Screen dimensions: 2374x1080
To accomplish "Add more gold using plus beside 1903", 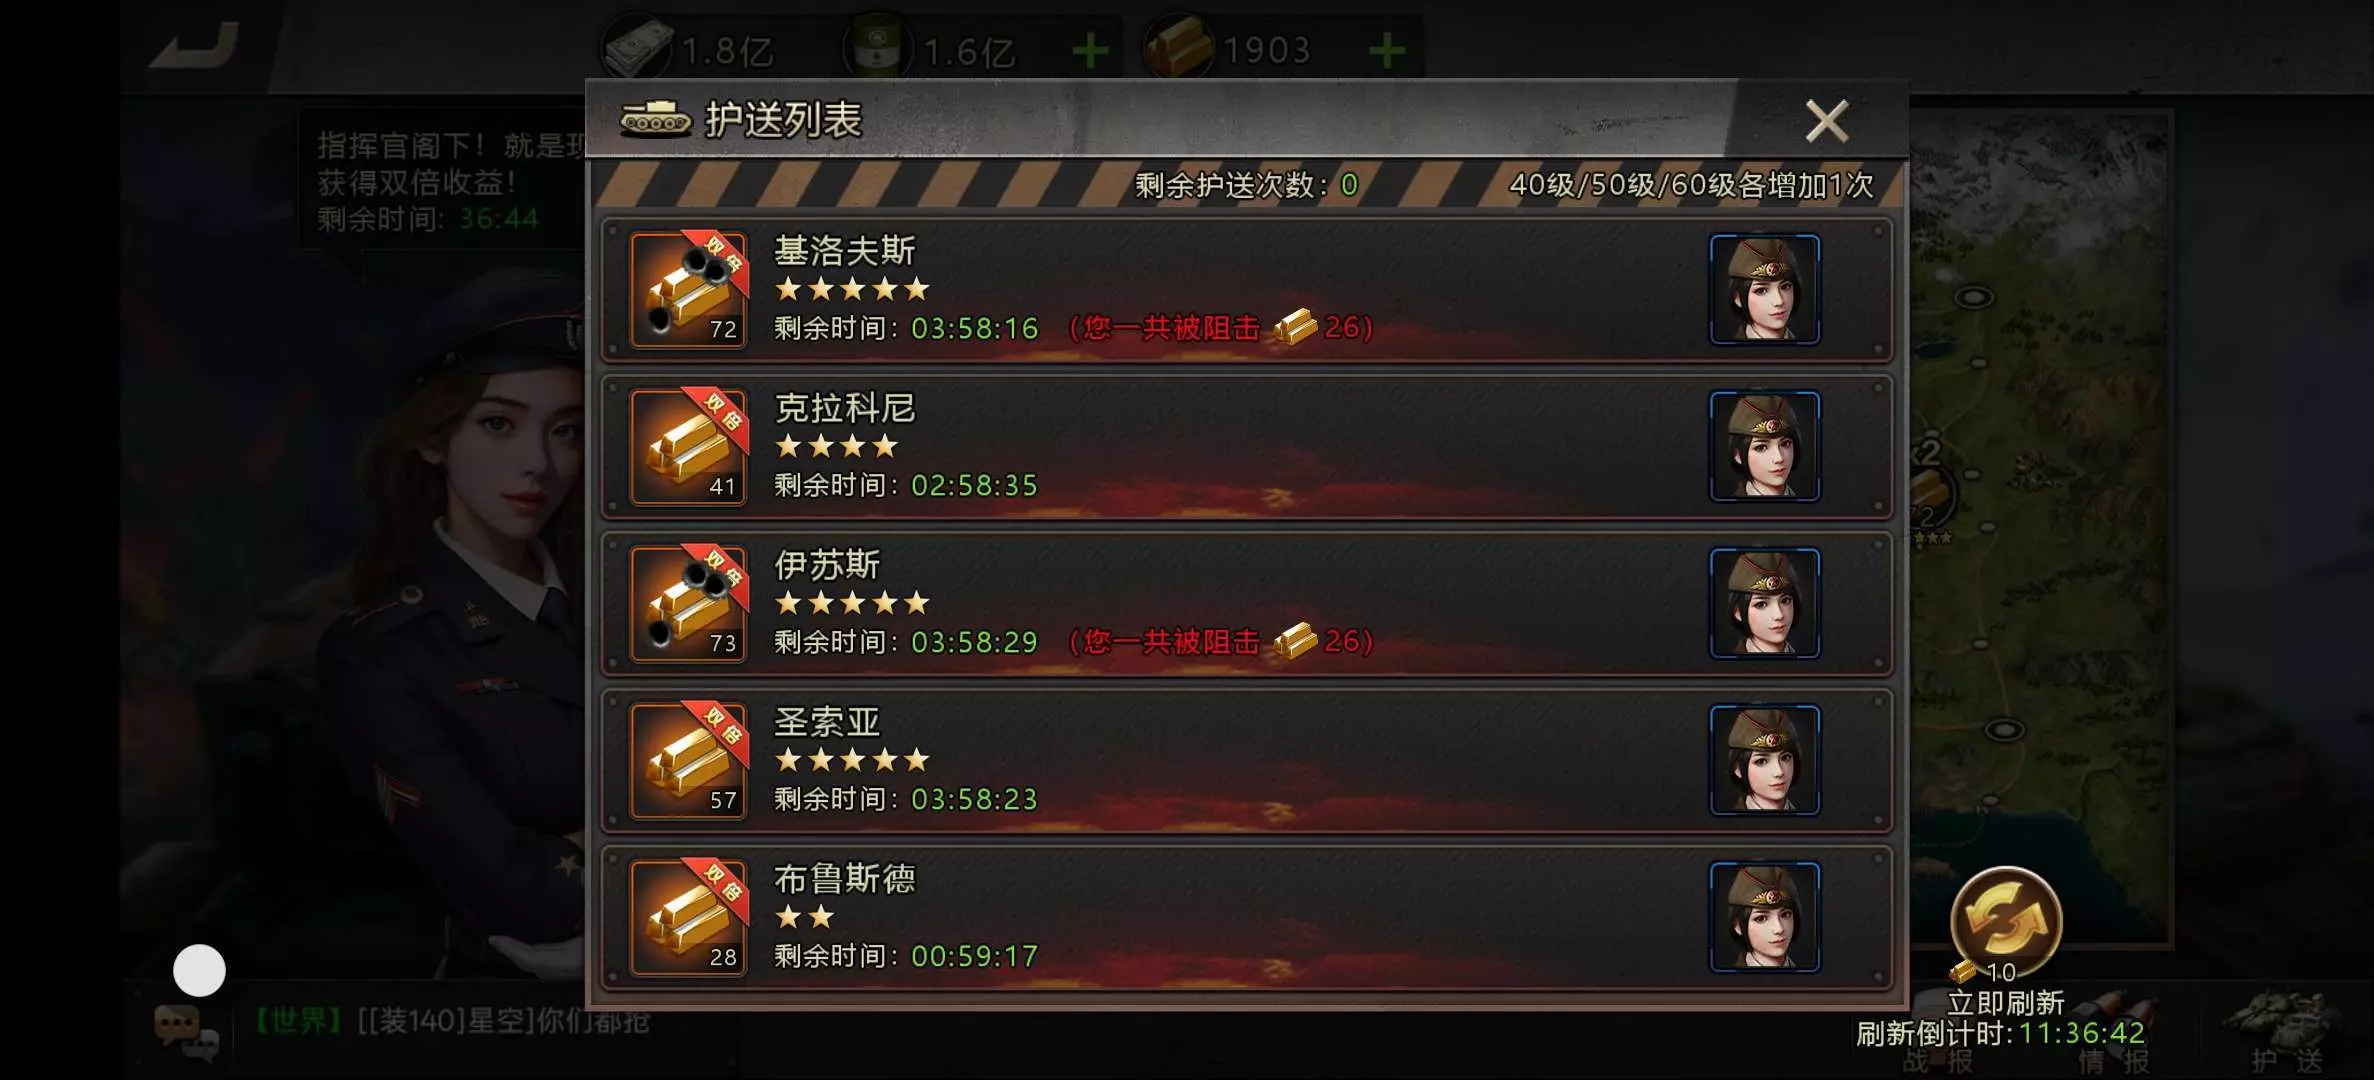I will click(x=1387, y=50).
